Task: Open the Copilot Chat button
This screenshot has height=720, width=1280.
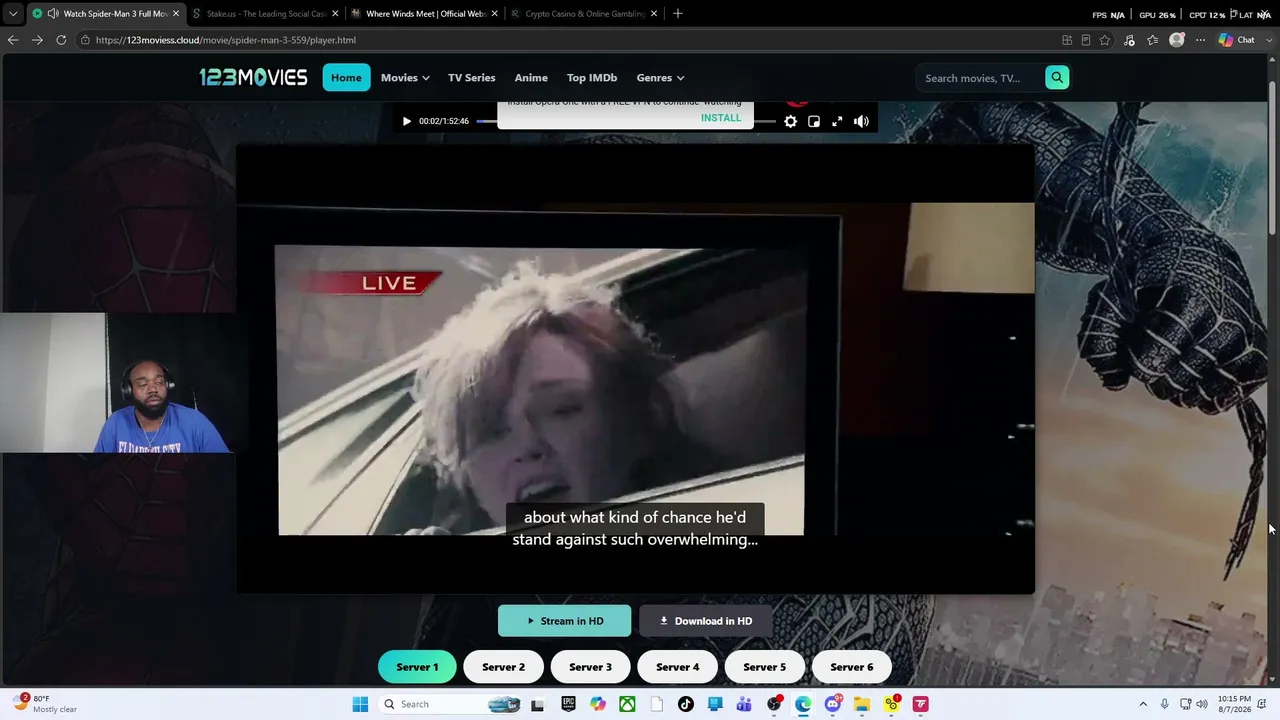Action: click(1237, 40)
